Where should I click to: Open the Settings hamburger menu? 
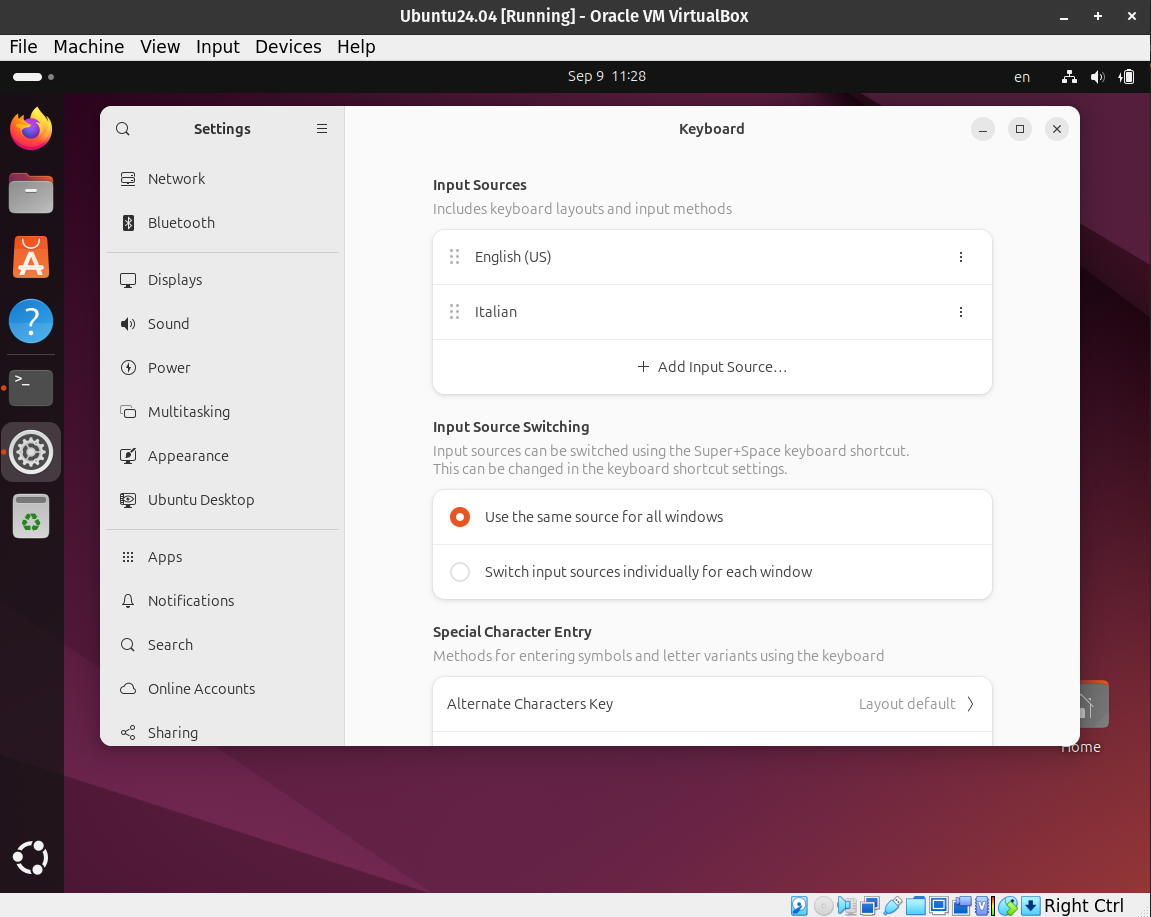coord(322,129)
